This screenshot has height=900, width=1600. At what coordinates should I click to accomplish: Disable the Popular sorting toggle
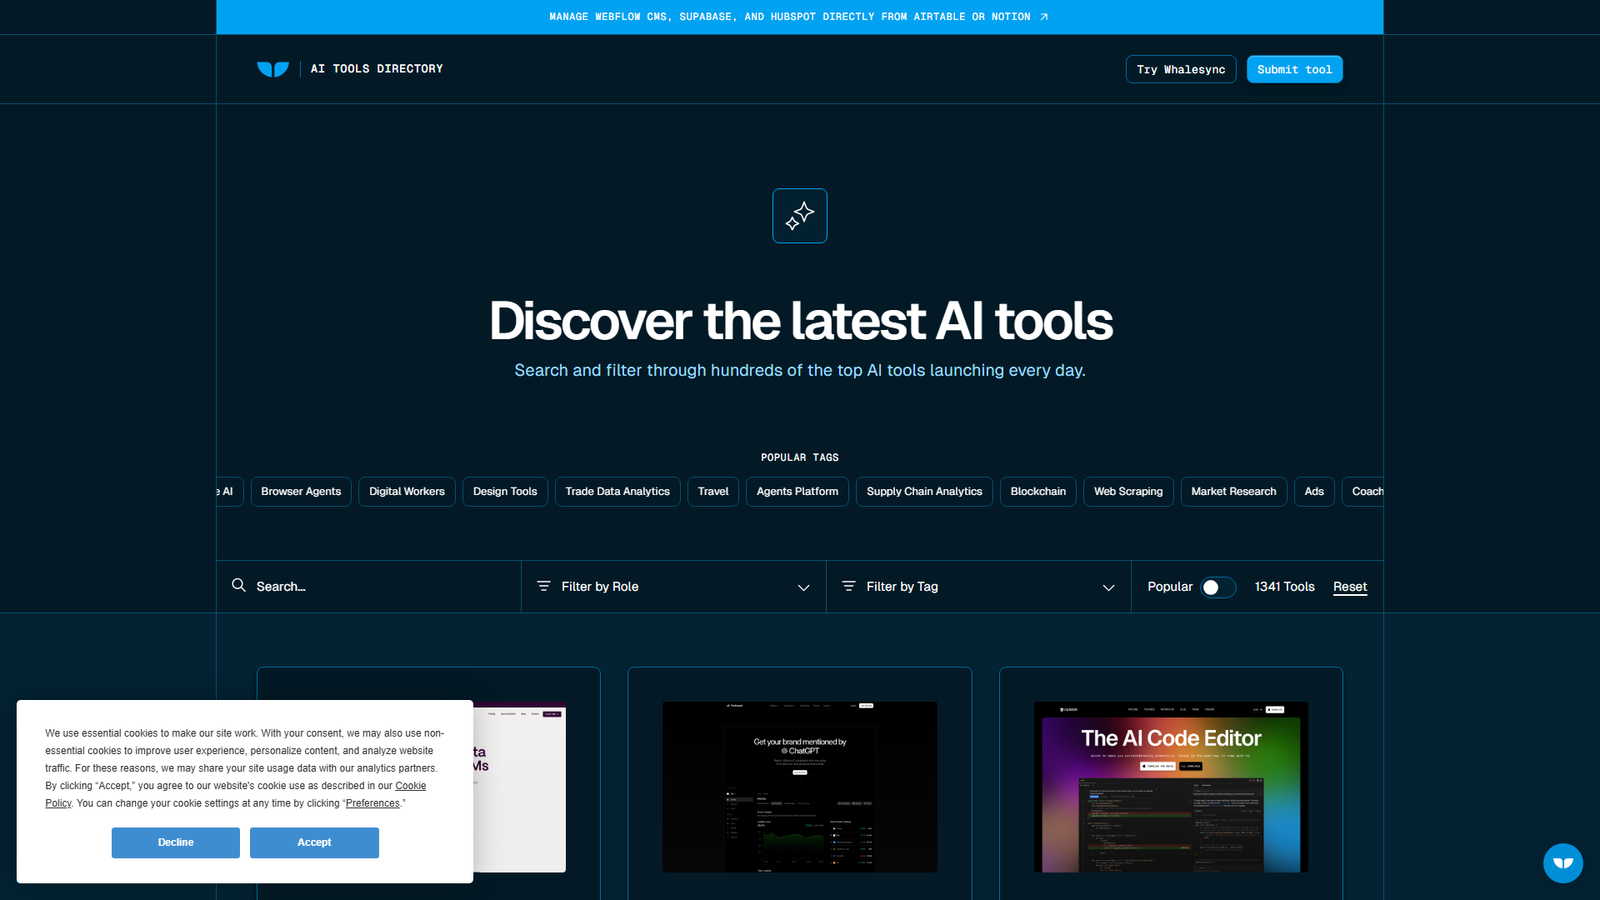(x=1218, y=587)
